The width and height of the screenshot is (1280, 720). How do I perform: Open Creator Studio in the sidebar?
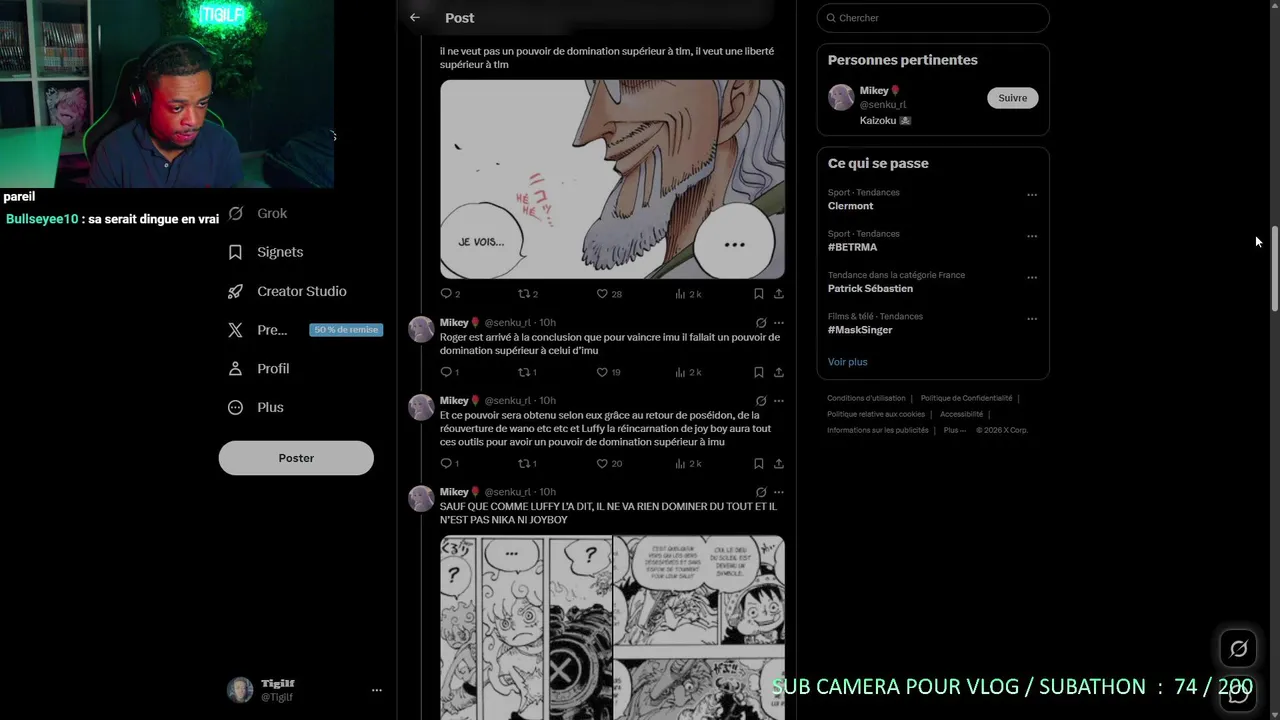coord(287,291)
